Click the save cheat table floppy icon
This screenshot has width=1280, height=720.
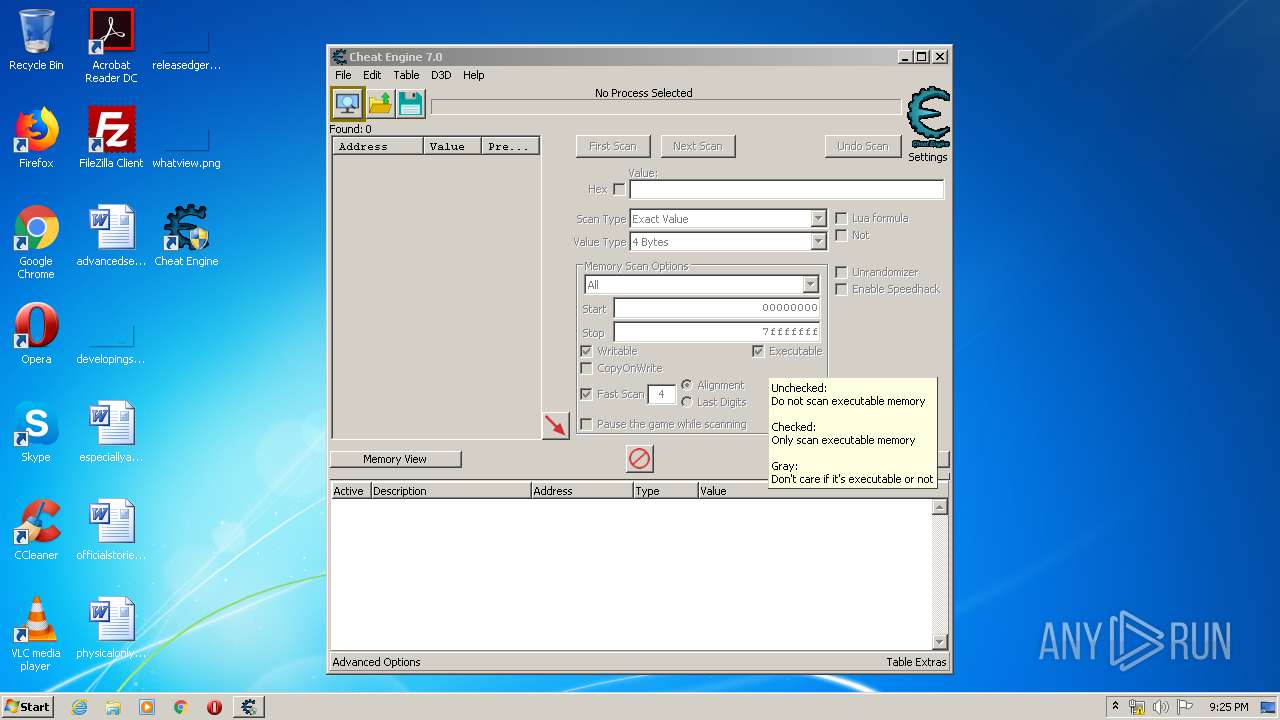point(410,103)
